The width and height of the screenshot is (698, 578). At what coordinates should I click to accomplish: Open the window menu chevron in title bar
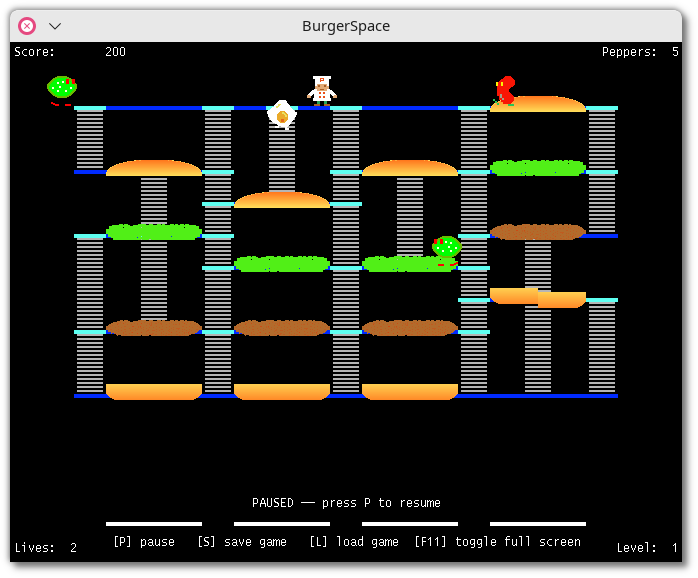[55, 26]
